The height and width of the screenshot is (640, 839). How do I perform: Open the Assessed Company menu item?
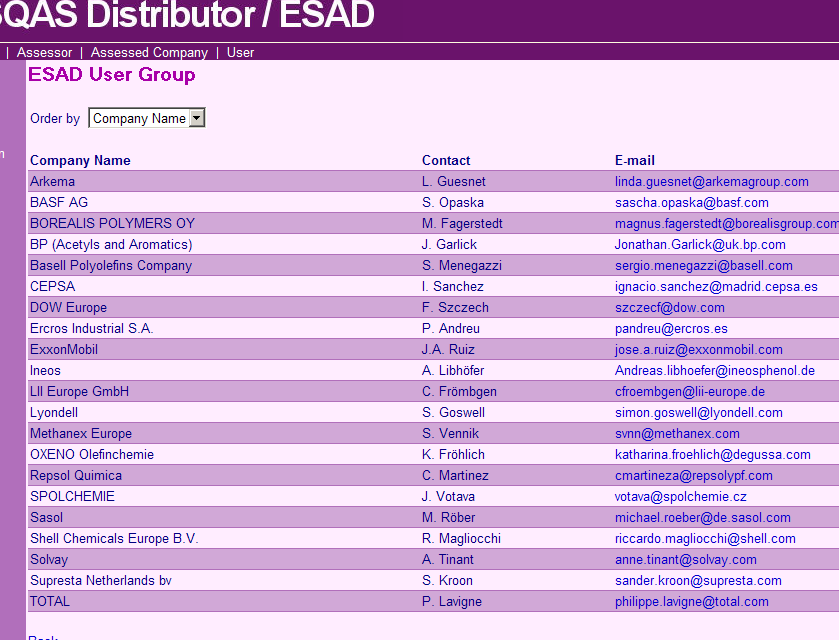point(149,52)
